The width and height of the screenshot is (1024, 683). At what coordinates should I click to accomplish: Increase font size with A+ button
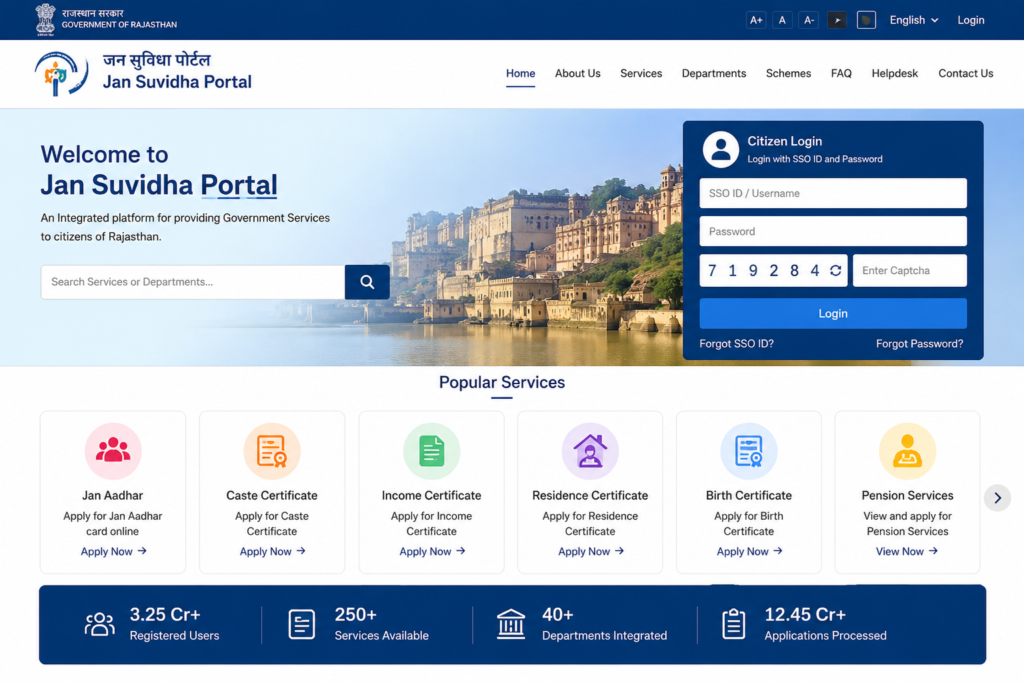pyautogui.click(x=756, y=20)
